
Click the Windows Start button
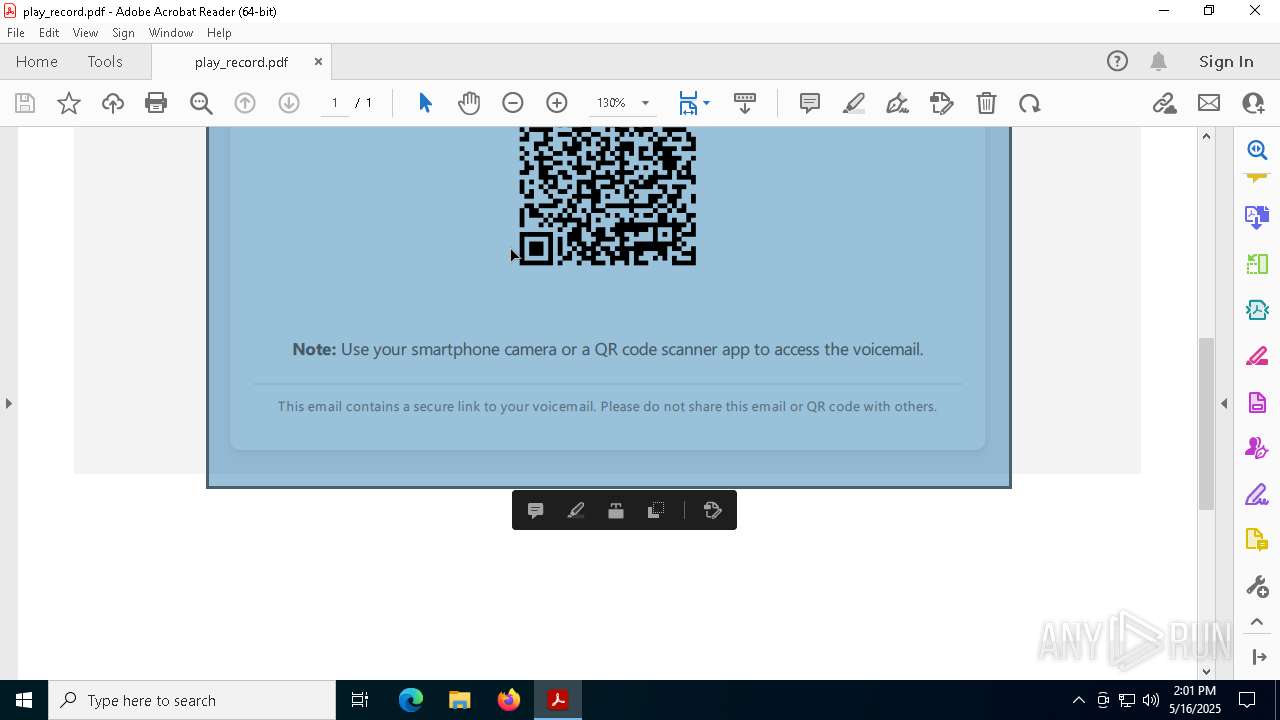[24, 700]
